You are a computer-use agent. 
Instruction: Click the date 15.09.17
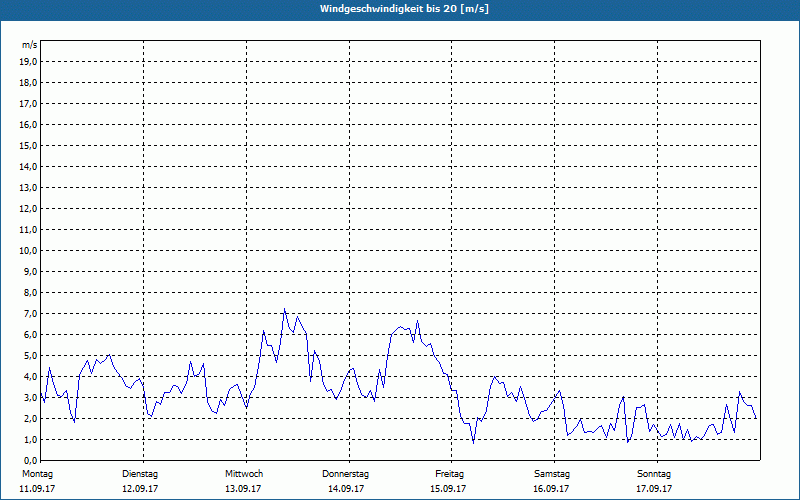tap(448, 489)
